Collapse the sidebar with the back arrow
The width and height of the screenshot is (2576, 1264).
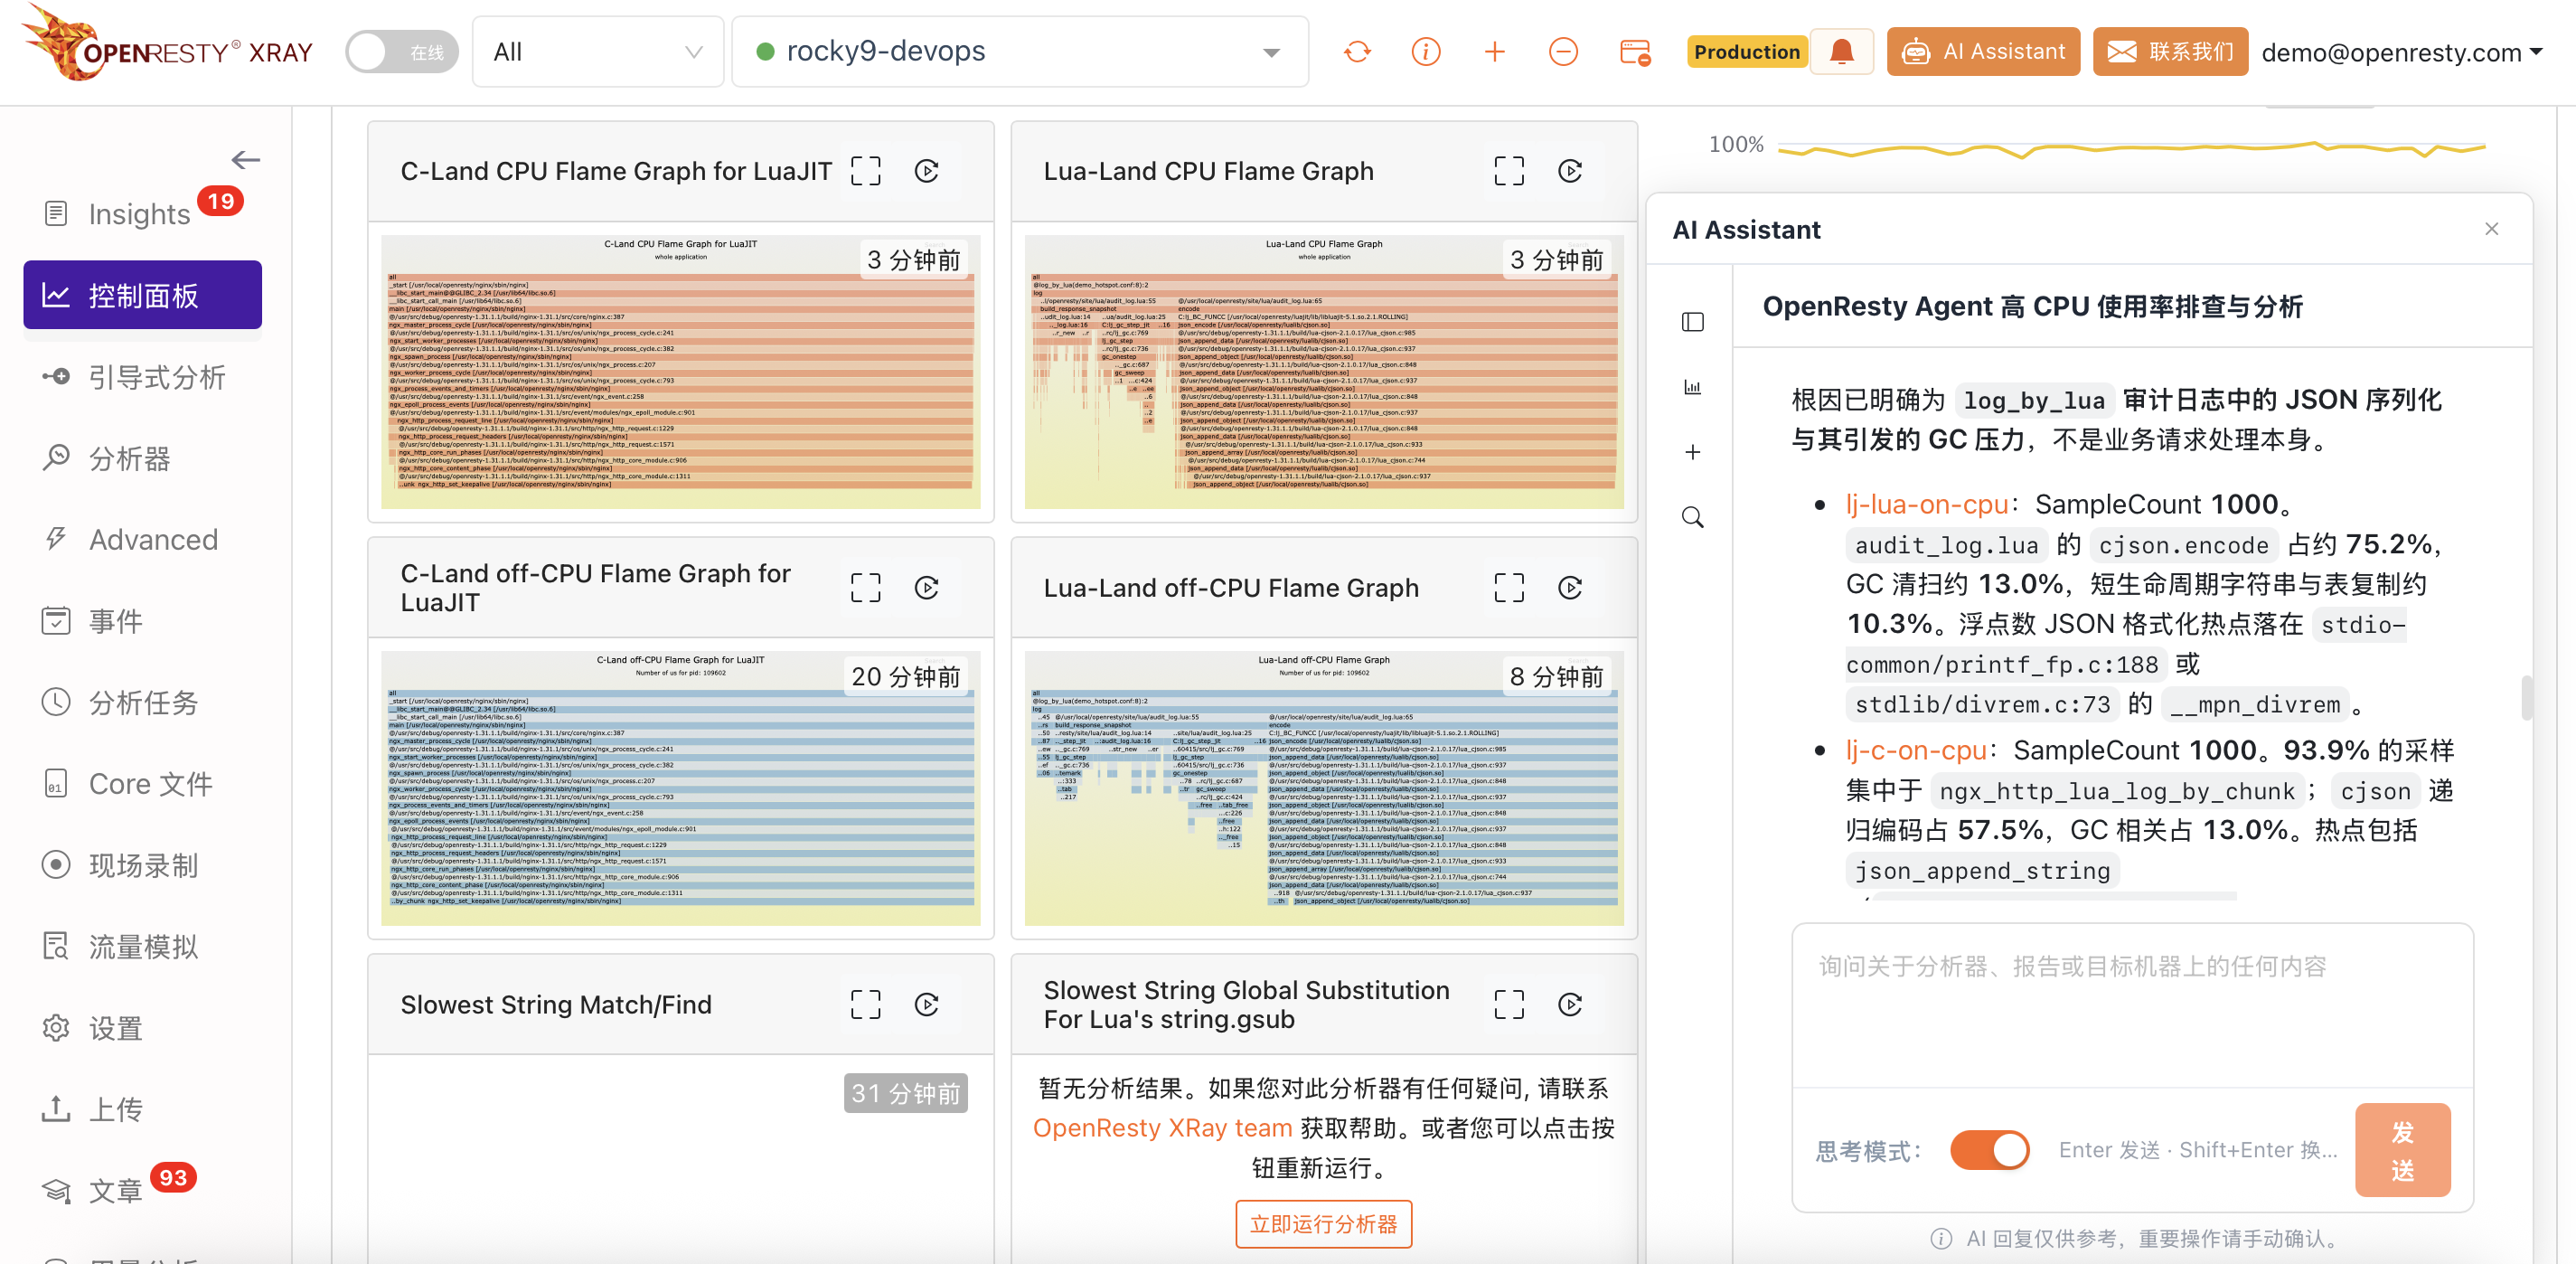[245, 160]
